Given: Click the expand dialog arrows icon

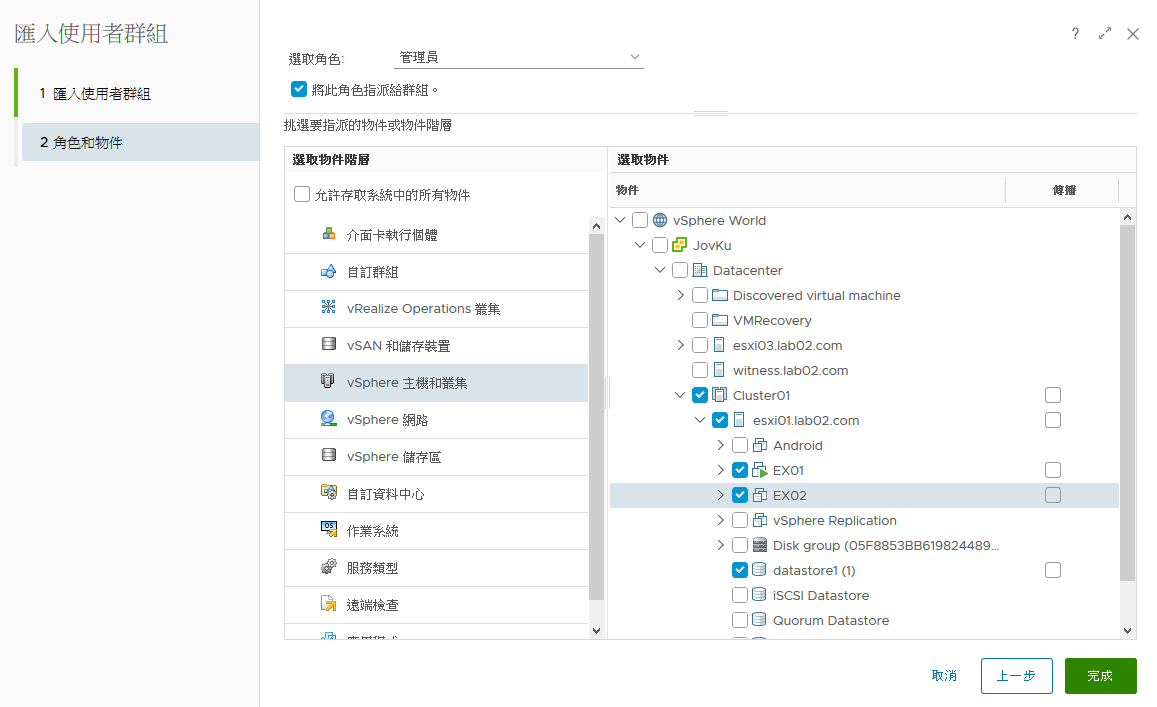Looking at the screenshot, I should tap(1105, 33).
